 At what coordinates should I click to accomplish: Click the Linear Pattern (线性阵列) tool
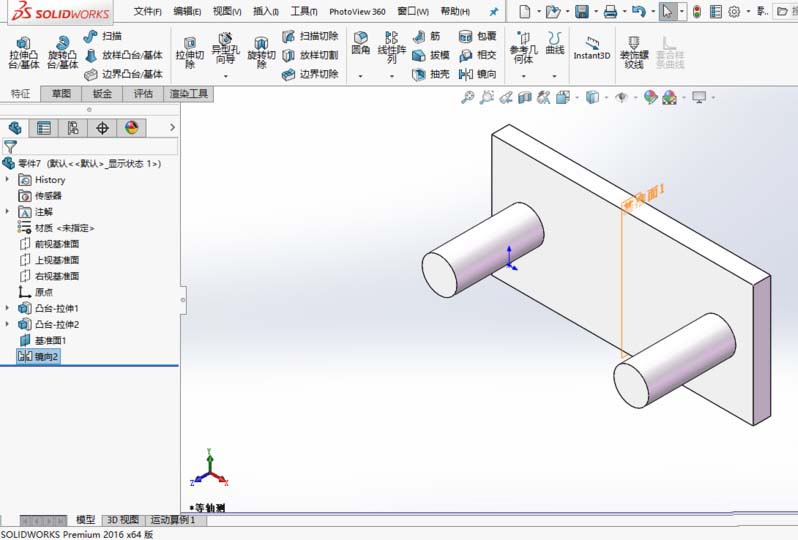[x=391, y=47]
